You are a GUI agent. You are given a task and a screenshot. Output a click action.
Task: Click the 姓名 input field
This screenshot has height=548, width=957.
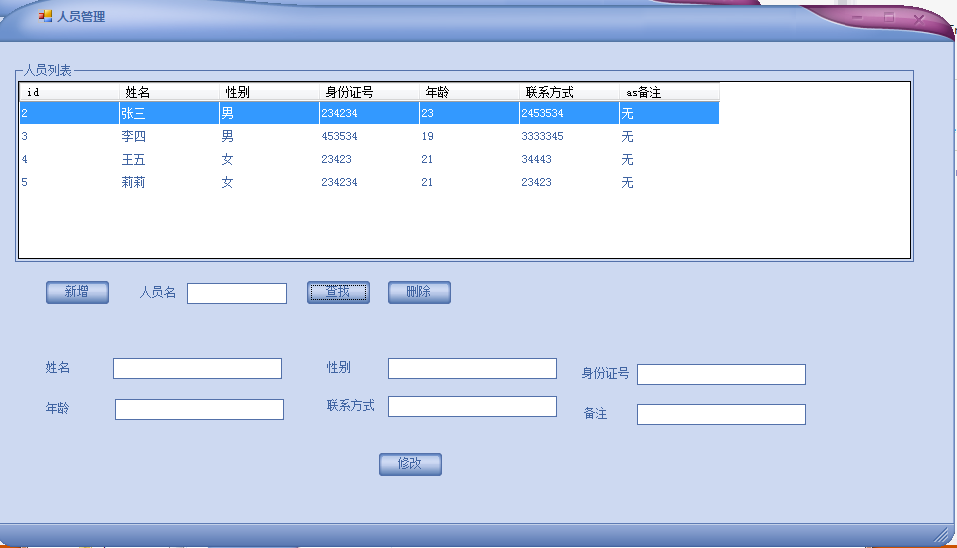pos(197,369)
